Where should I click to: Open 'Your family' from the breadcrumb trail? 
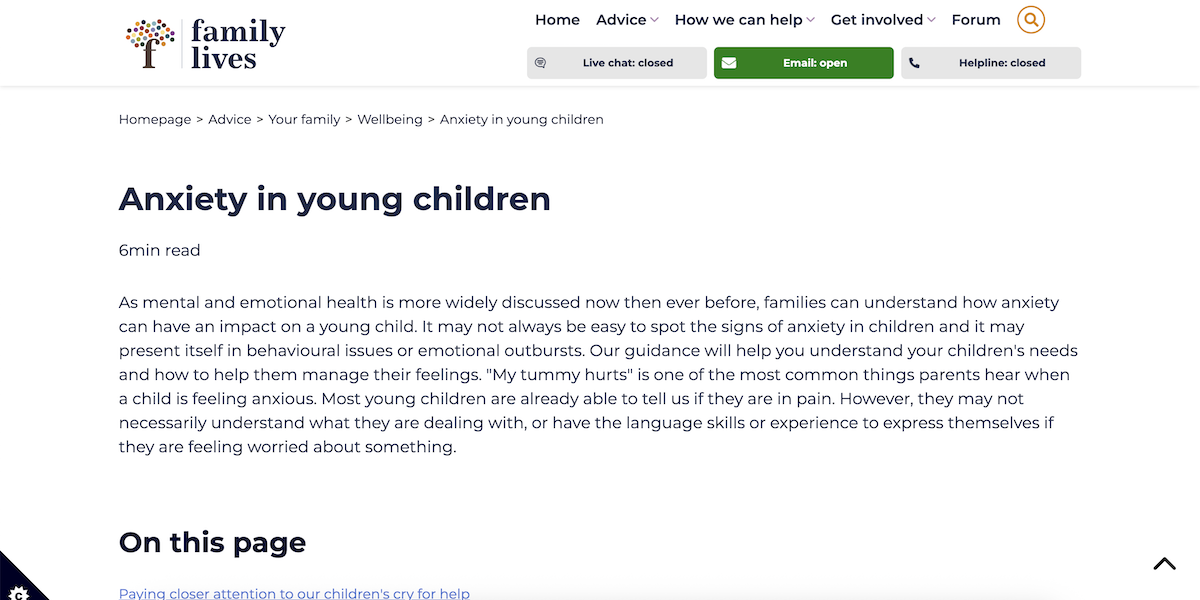[304, 119]
